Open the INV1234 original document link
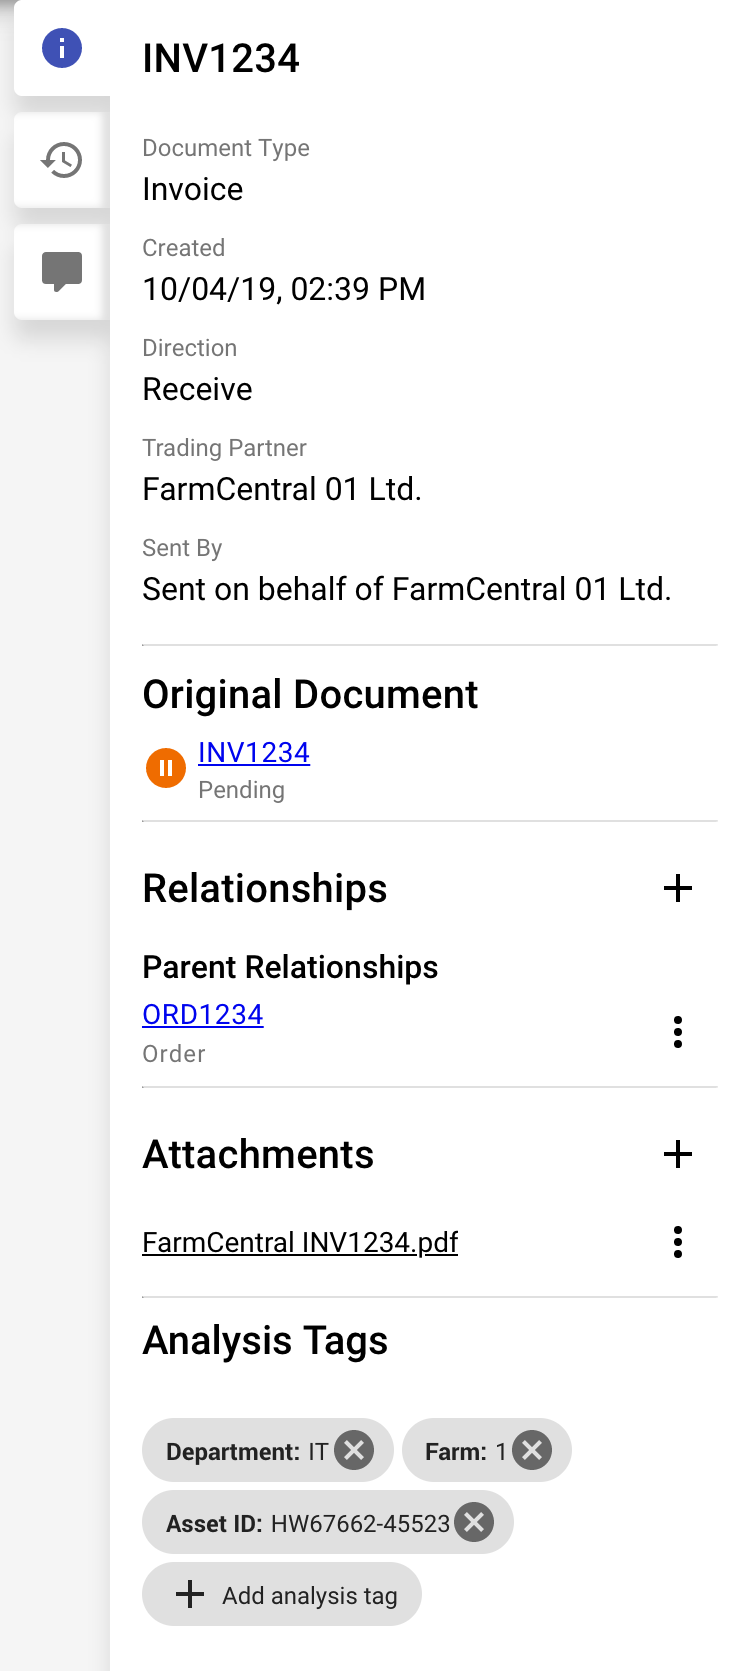Viewport: 746px width, 1671px height. pos(254,753)
